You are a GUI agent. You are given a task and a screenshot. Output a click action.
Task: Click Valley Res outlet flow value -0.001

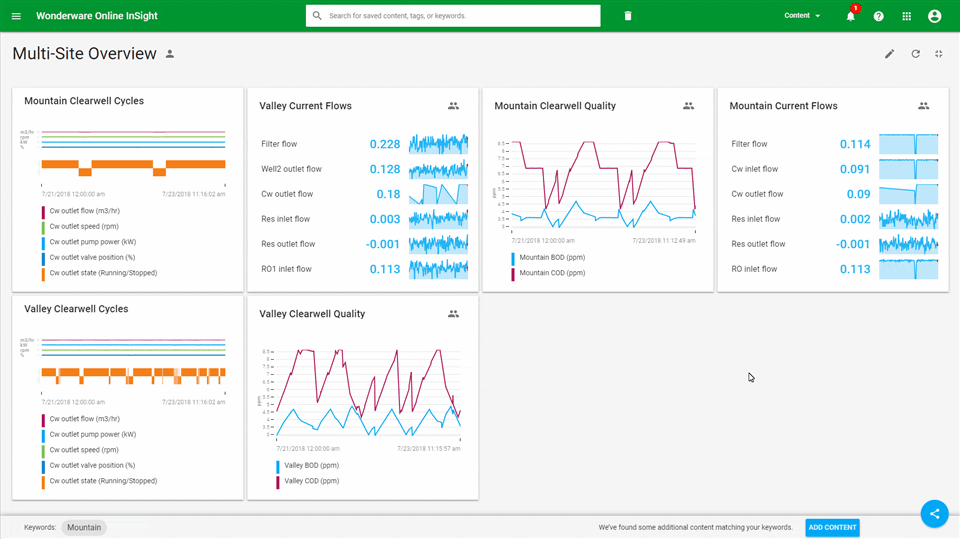point(383,244)
